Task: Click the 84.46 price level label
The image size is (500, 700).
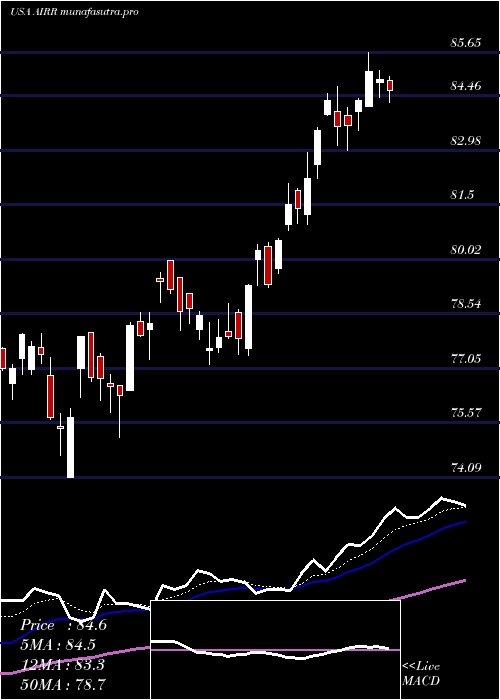Action: [x=466, y=86]
